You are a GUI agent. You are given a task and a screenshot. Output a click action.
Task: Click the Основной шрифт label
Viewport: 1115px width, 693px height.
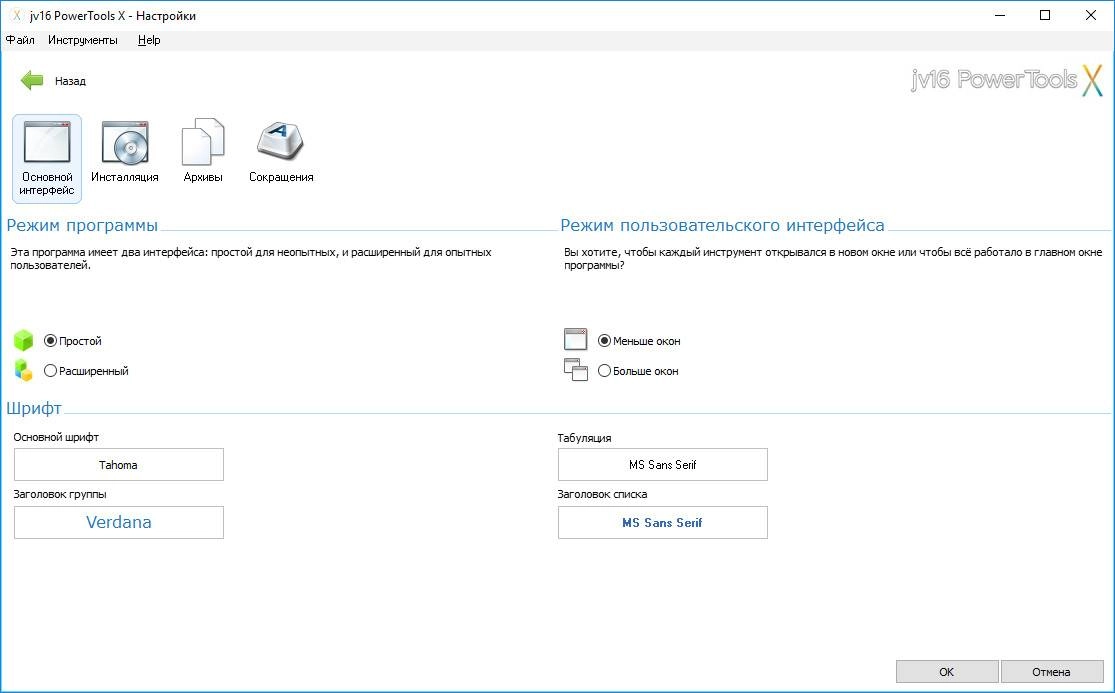(56, 437)
